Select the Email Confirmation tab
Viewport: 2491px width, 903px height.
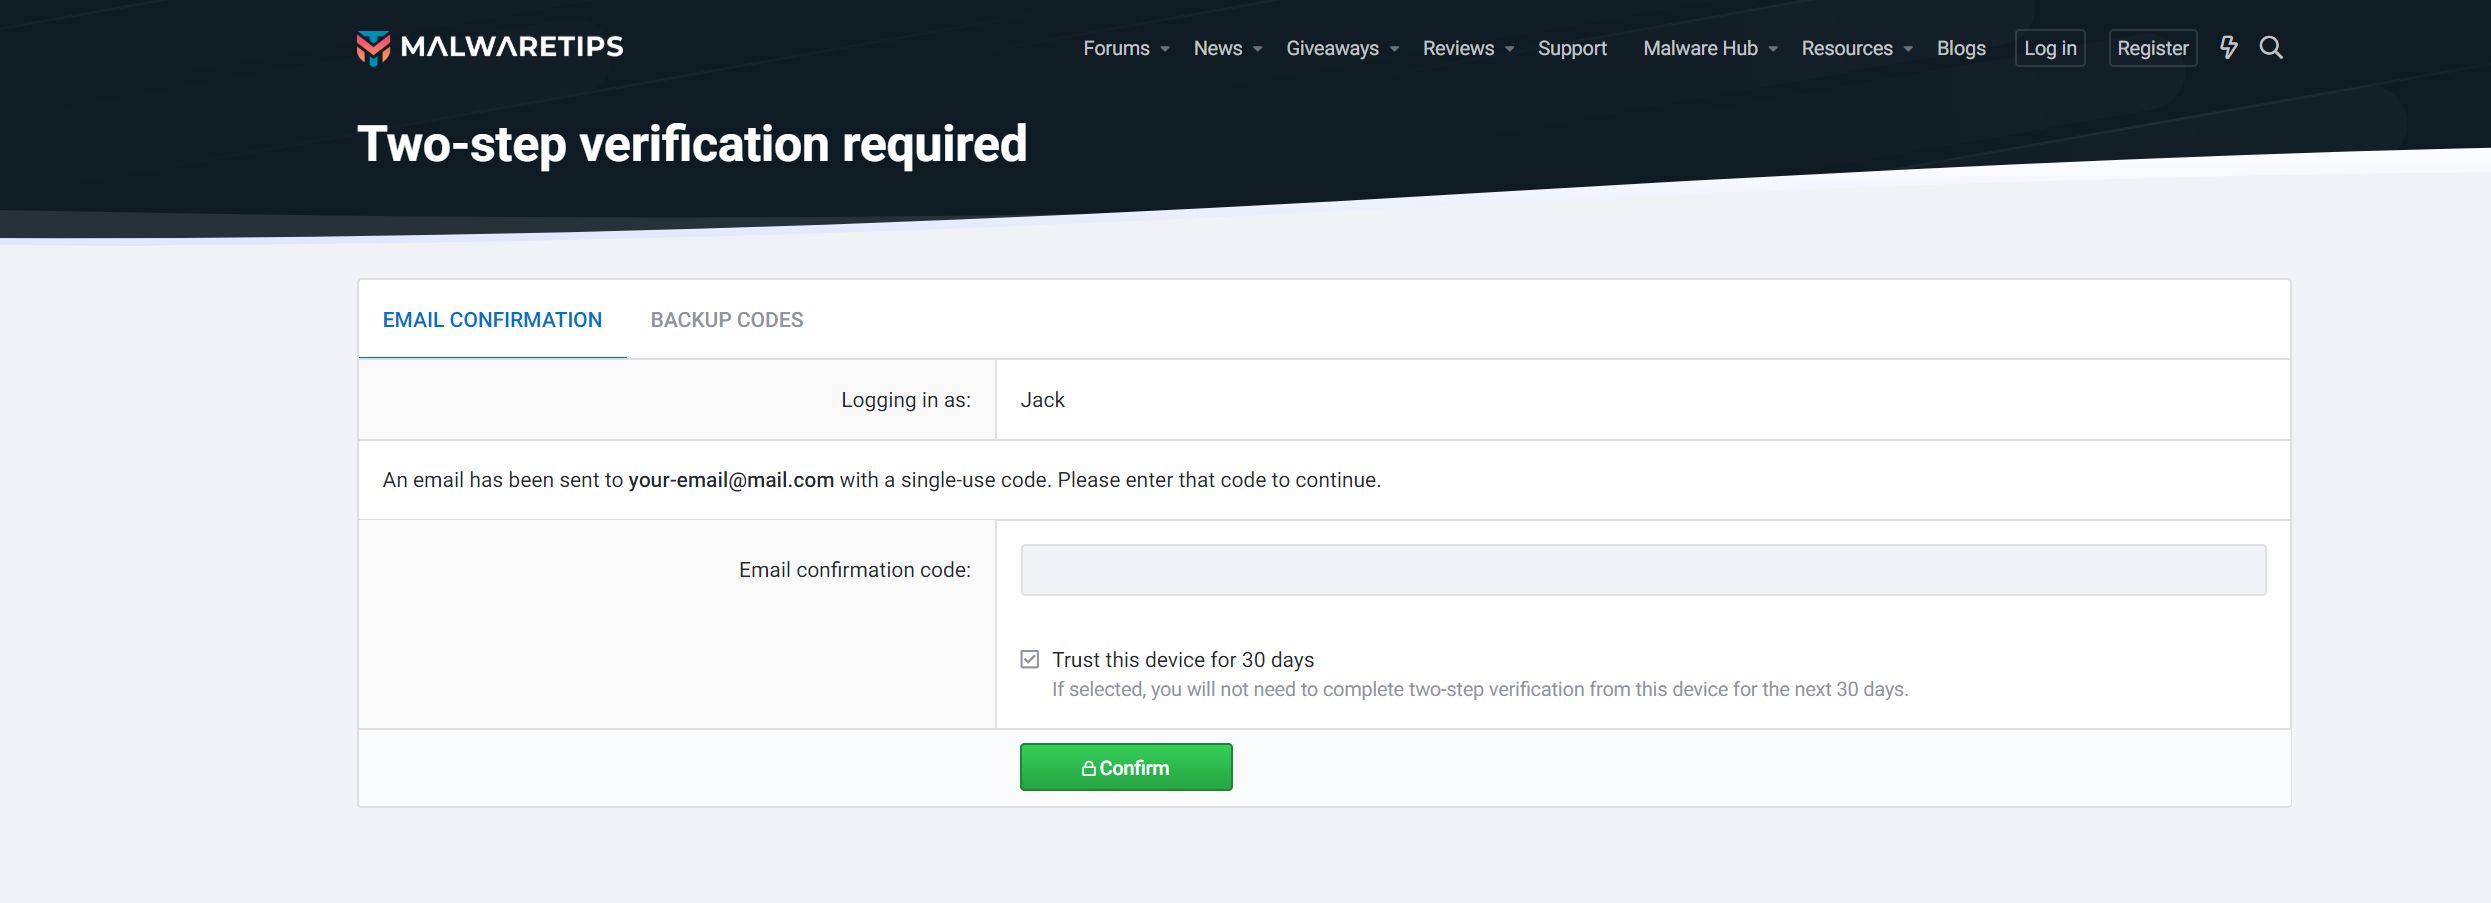pos(492,320)
